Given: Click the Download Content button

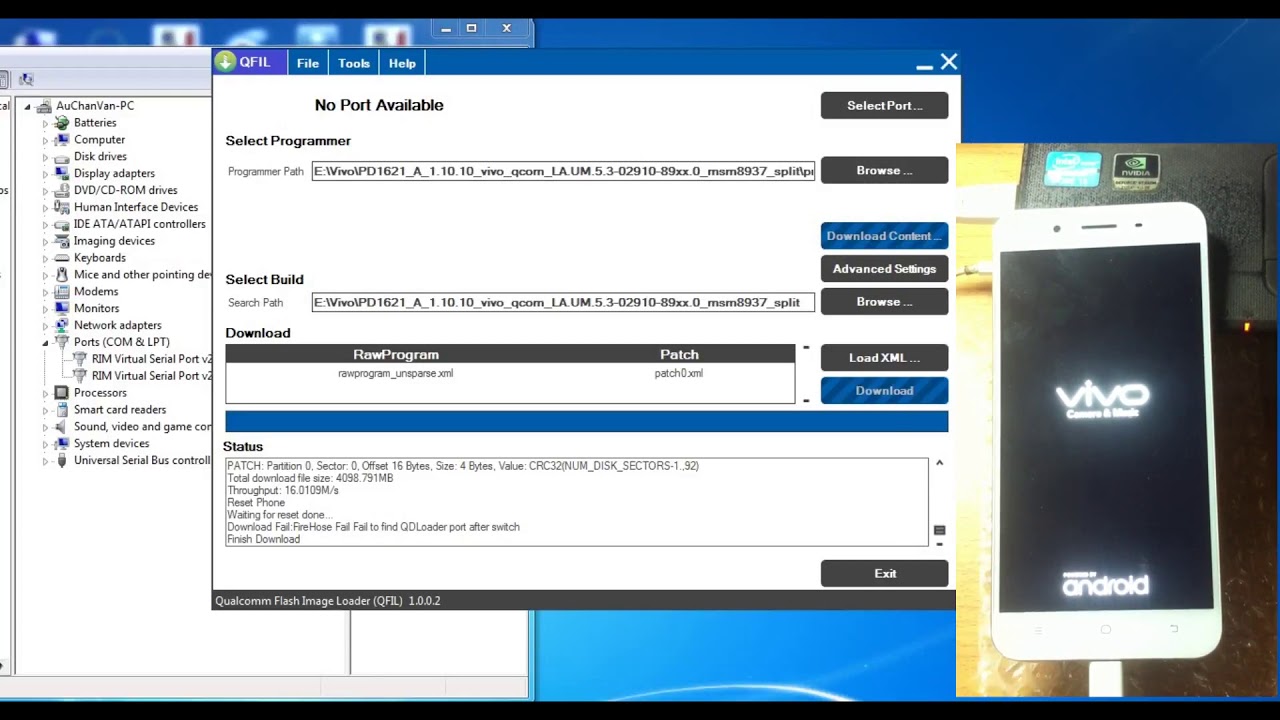Looking at the screenshot, I should click(x=884, y=236).
